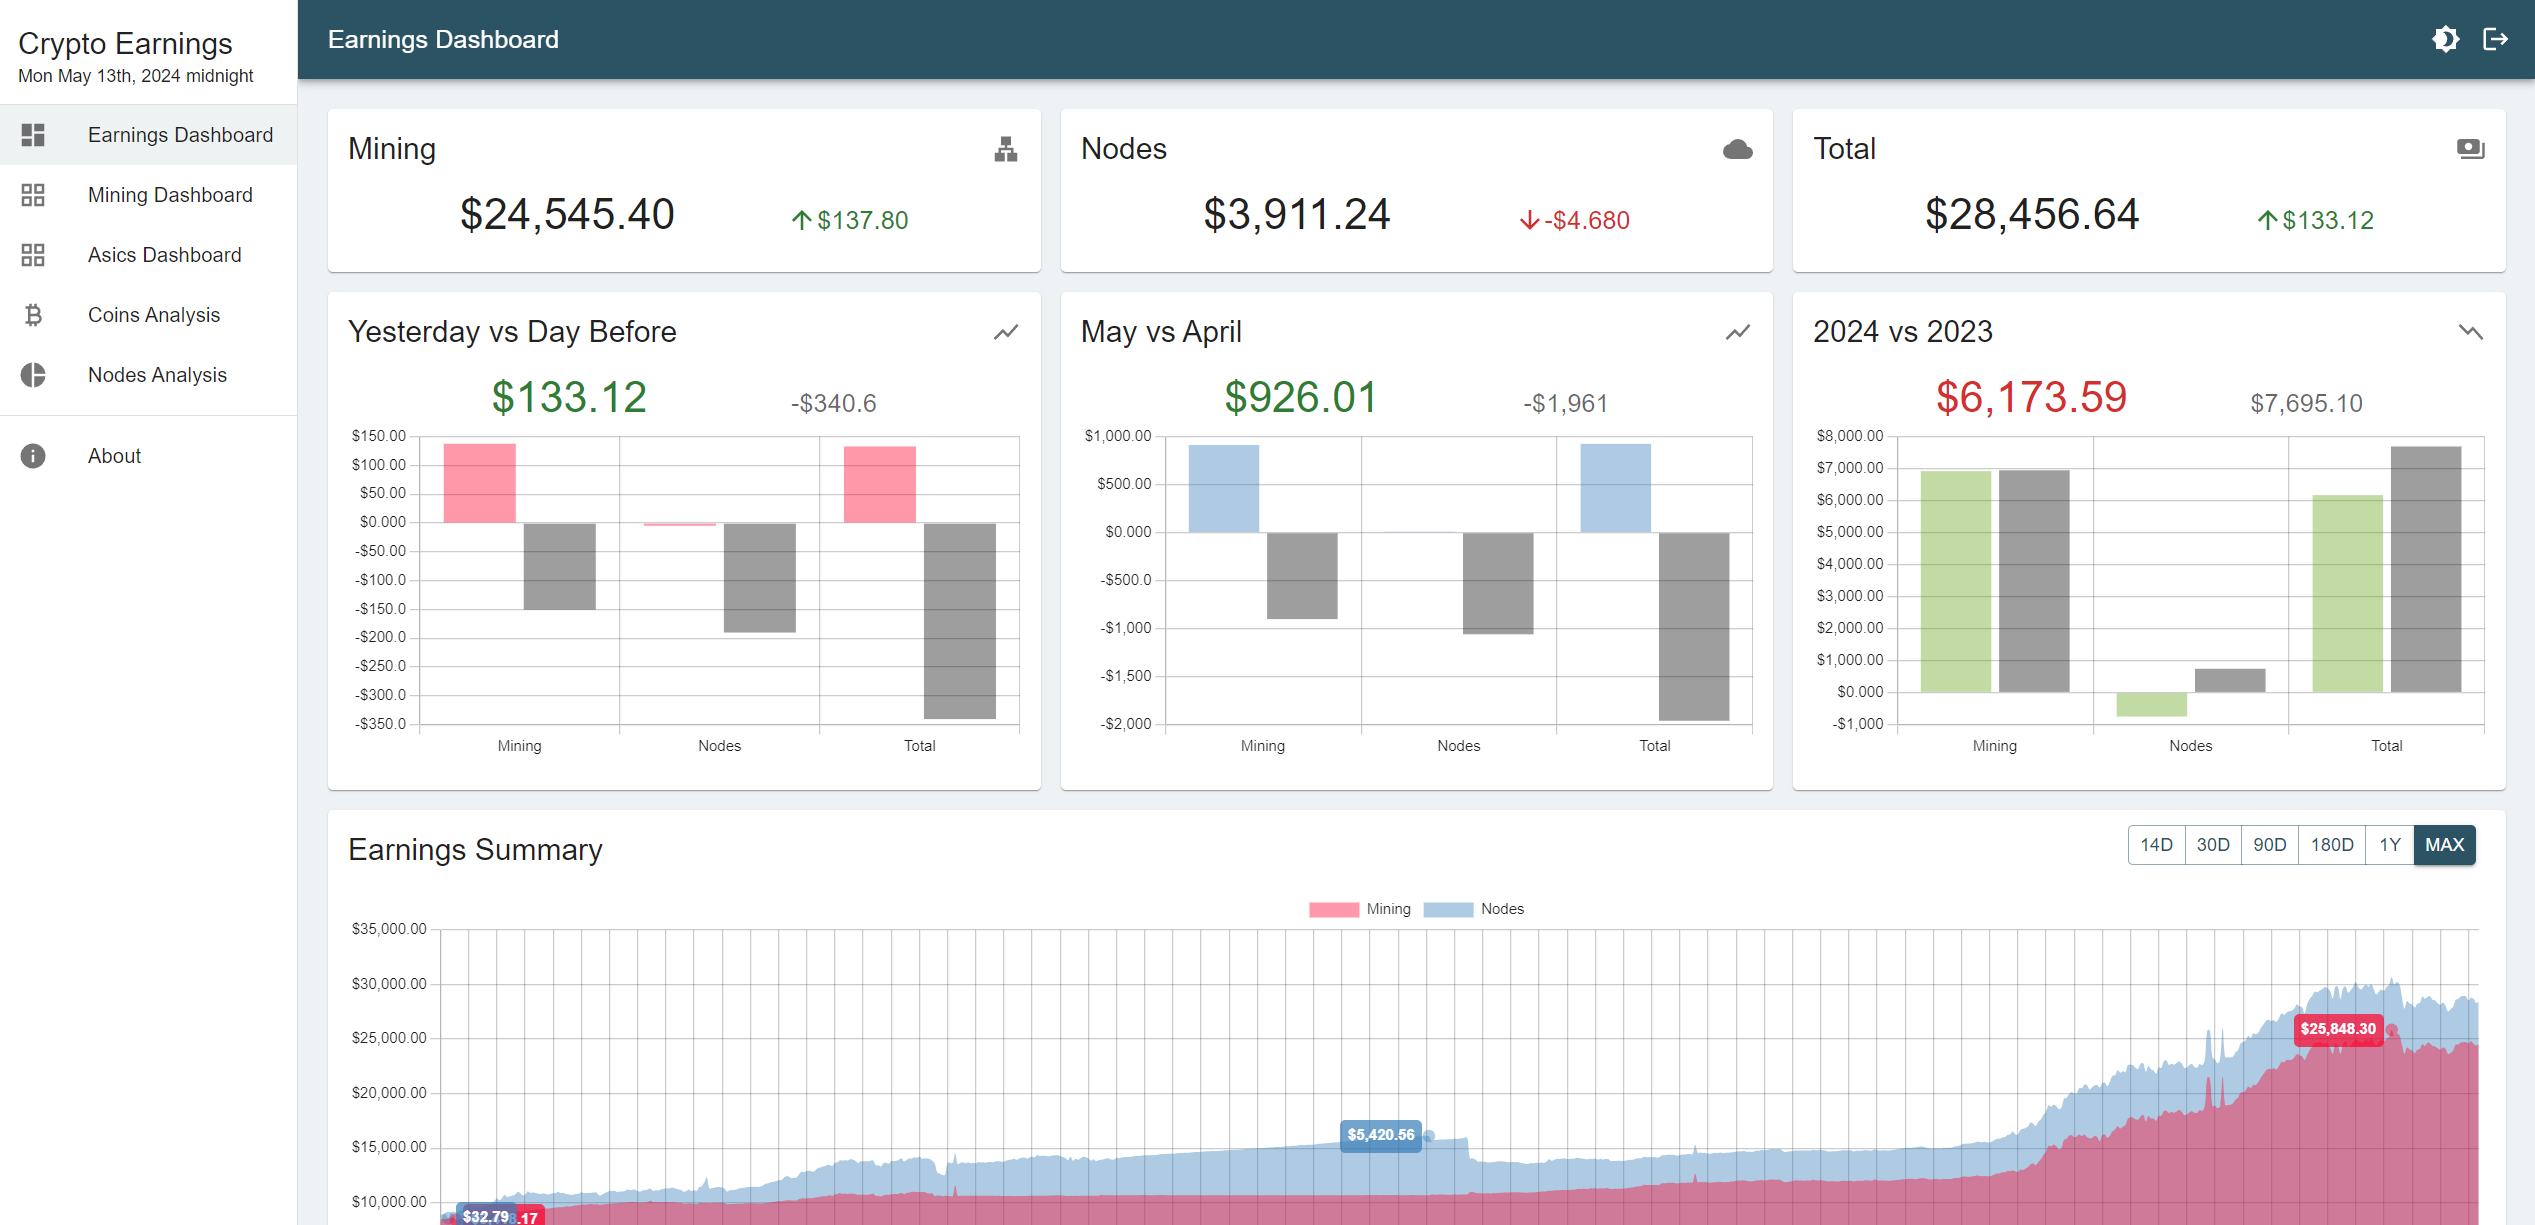Click the red $6,173.59 2024 value

[2031, 397]
